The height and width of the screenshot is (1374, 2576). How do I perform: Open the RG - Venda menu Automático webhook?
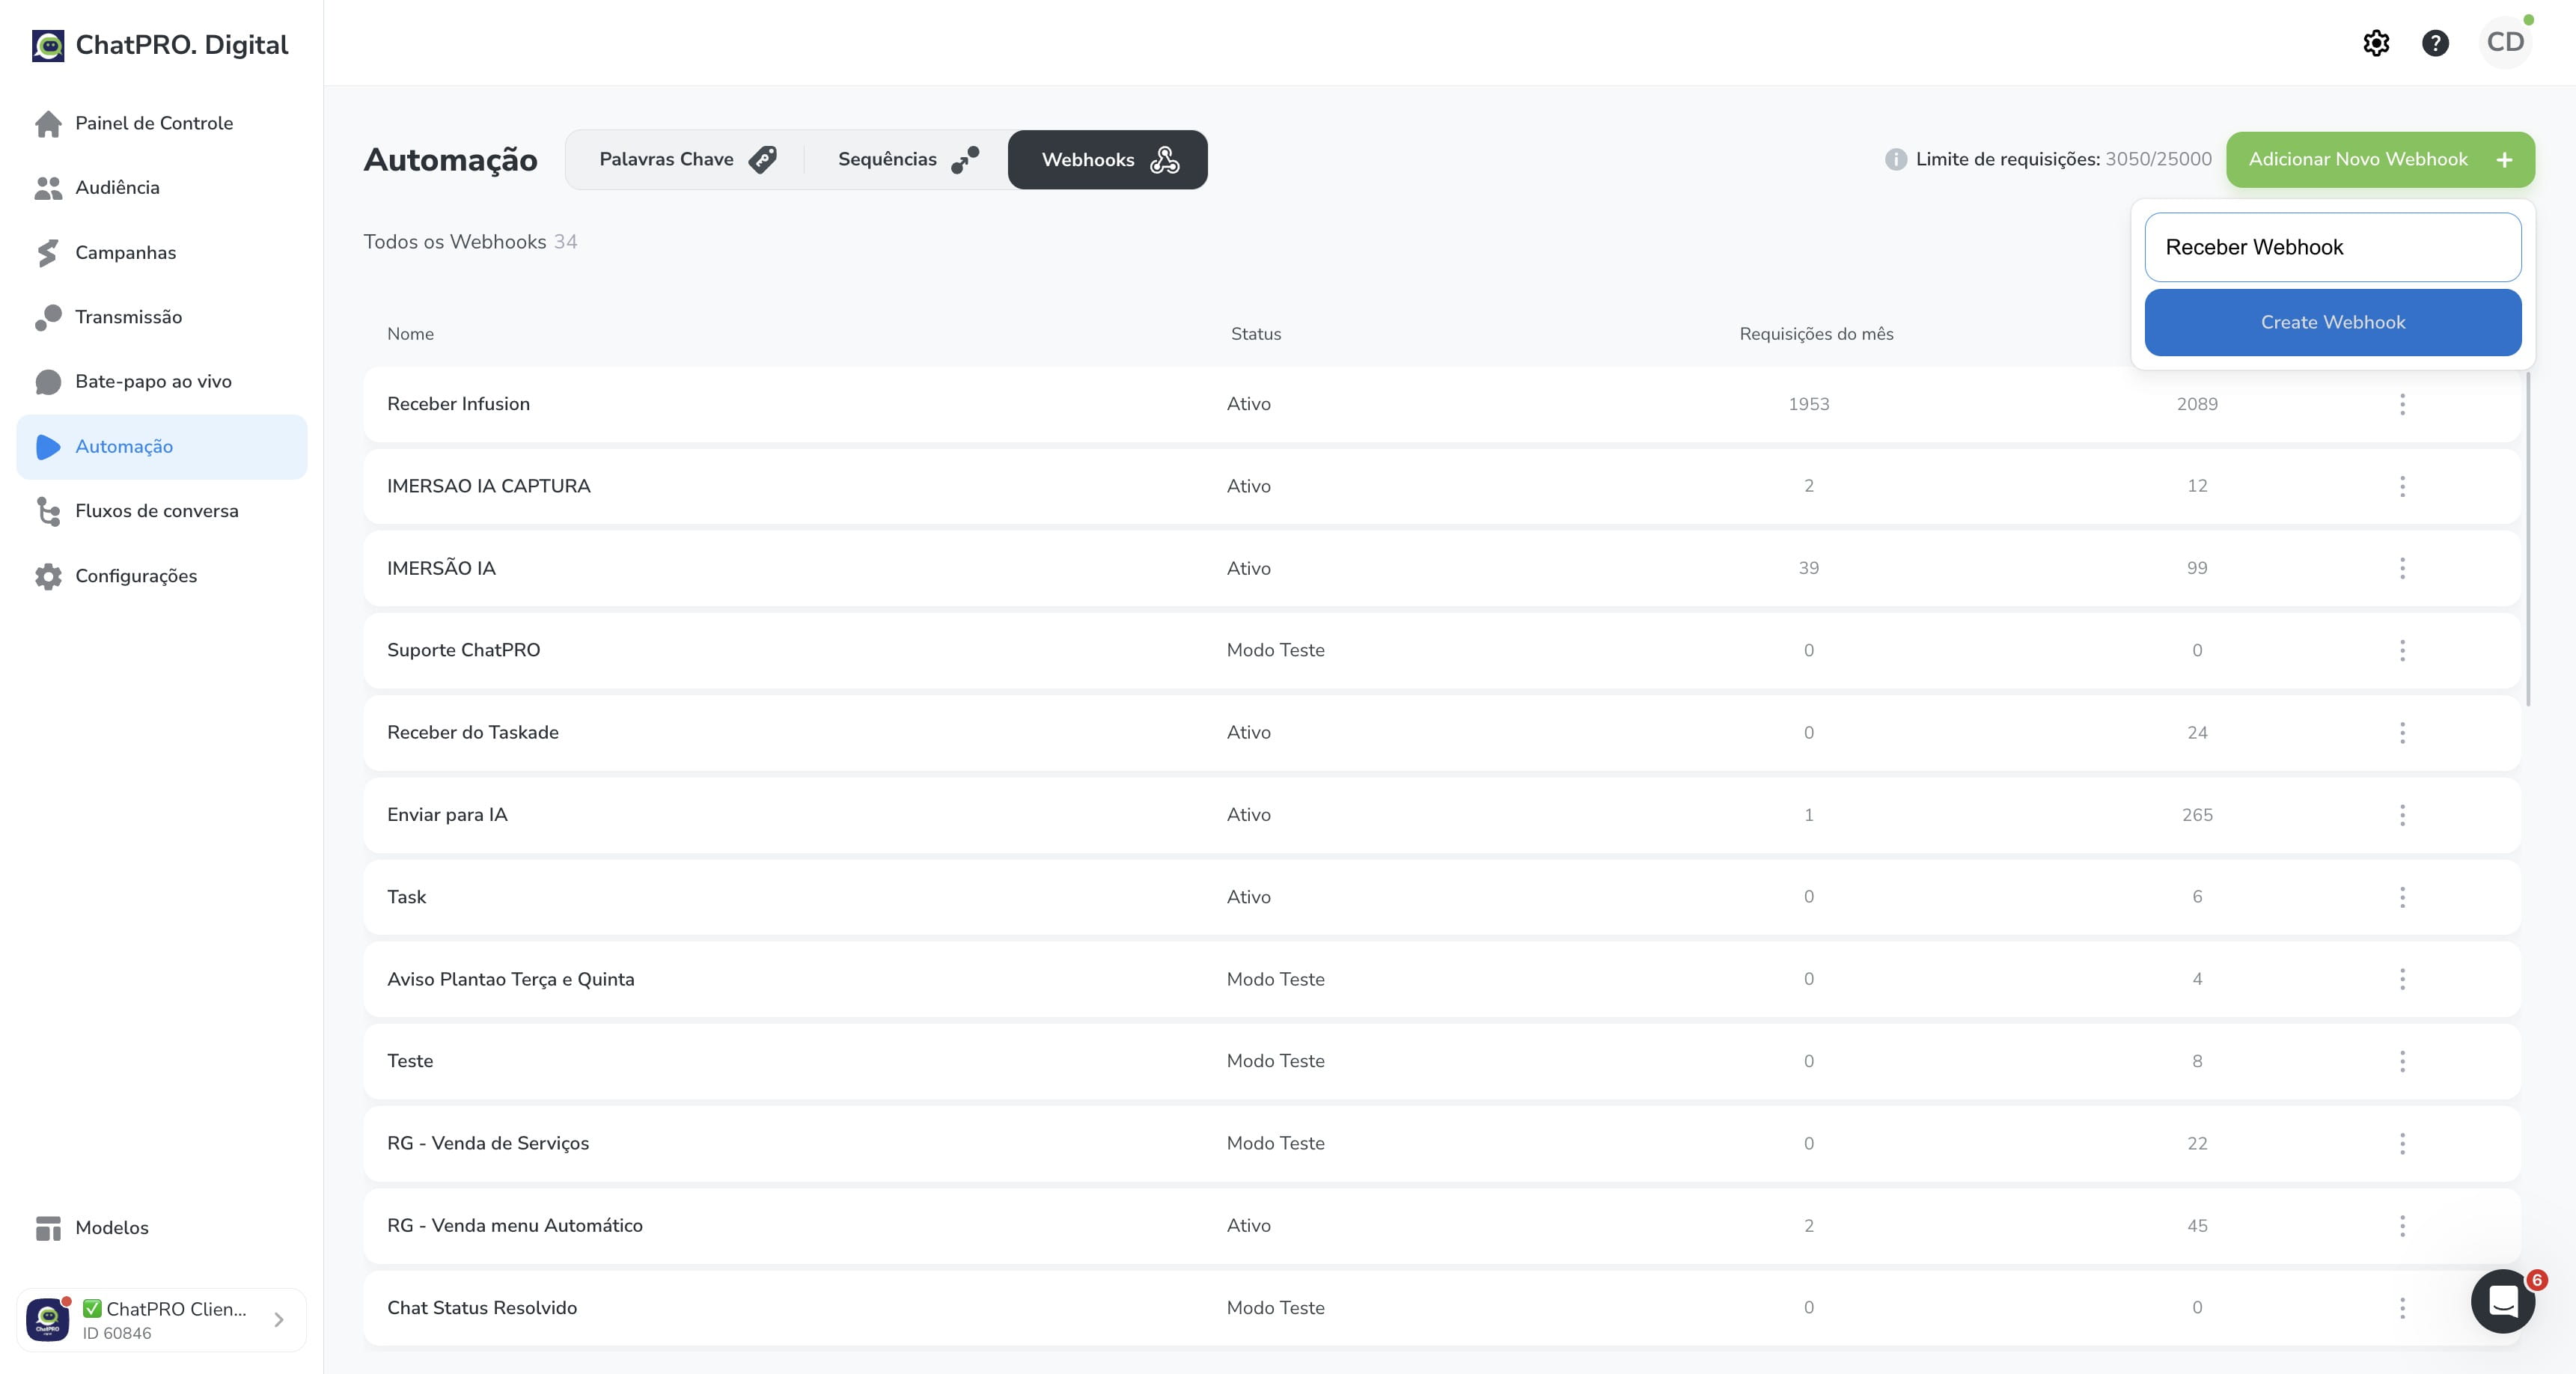(1441, 1226)
